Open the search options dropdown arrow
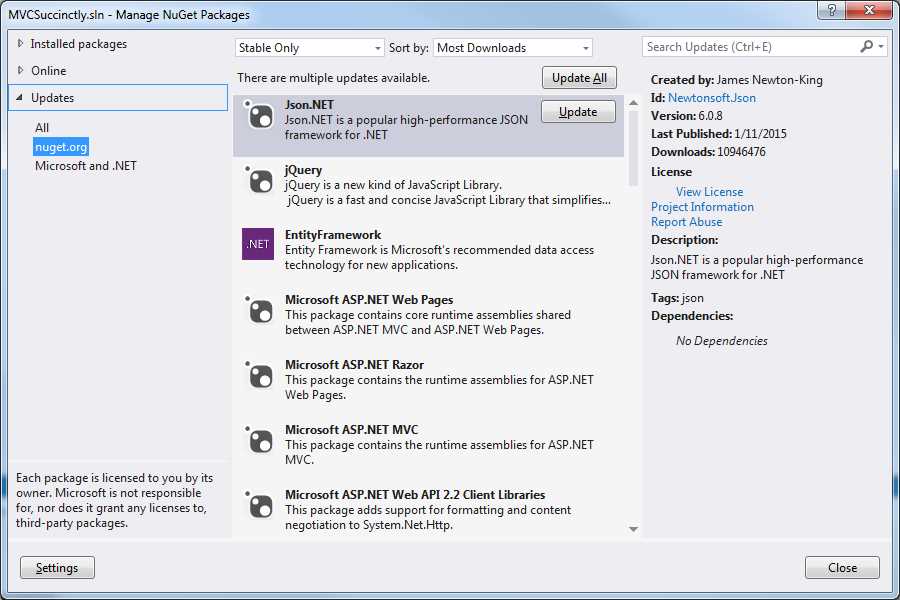This screenshot has height=600, width=900. coord(881,47)
